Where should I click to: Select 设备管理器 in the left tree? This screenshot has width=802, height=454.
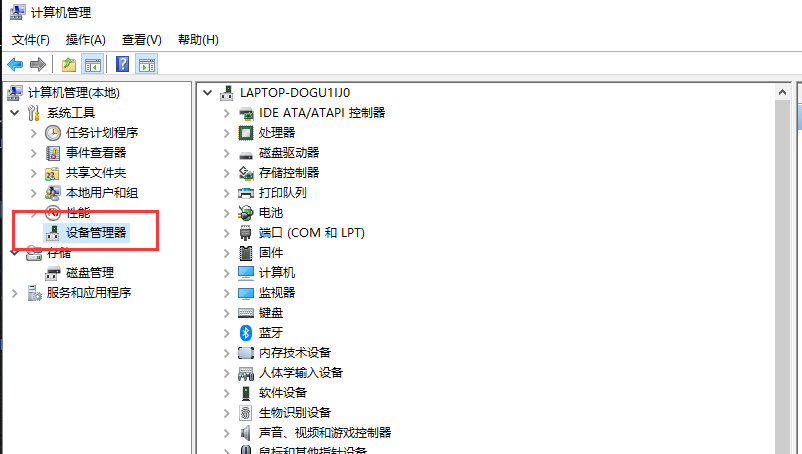tap(96, 233)
